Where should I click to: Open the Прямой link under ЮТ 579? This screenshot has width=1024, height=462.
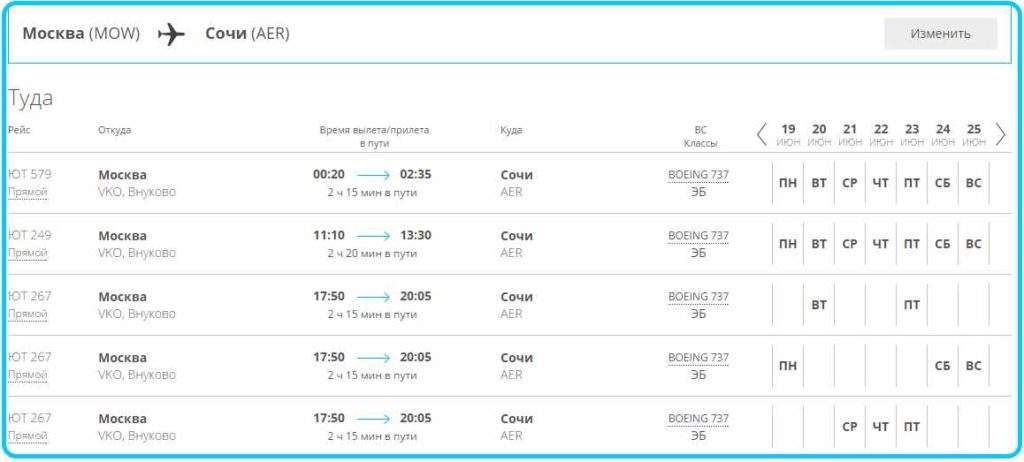click(x=28, y=192)
